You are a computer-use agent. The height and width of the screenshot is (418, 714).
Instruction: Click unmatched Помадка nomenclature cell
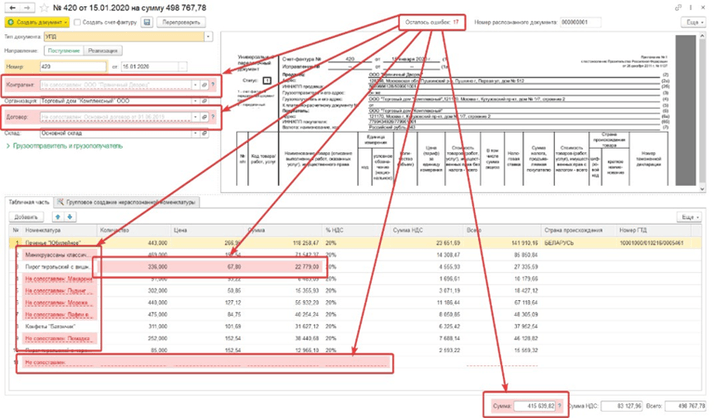(60, 338)
